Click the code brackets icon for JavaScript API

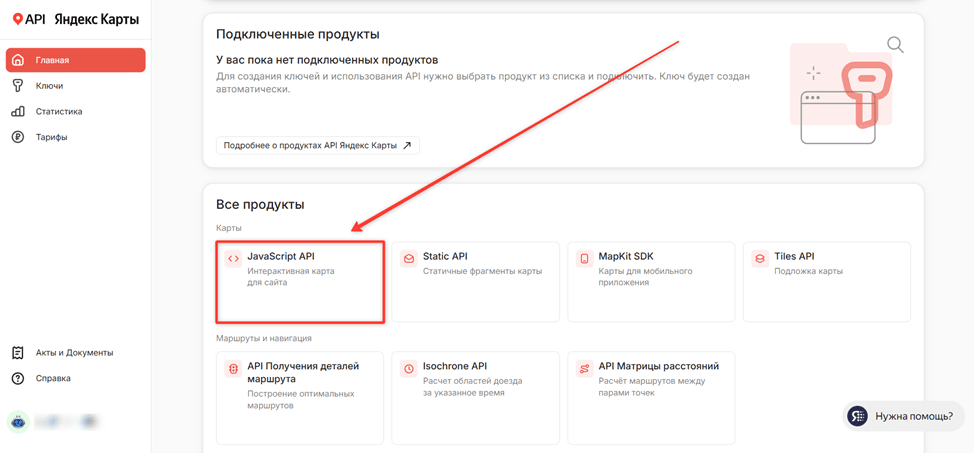234,259
